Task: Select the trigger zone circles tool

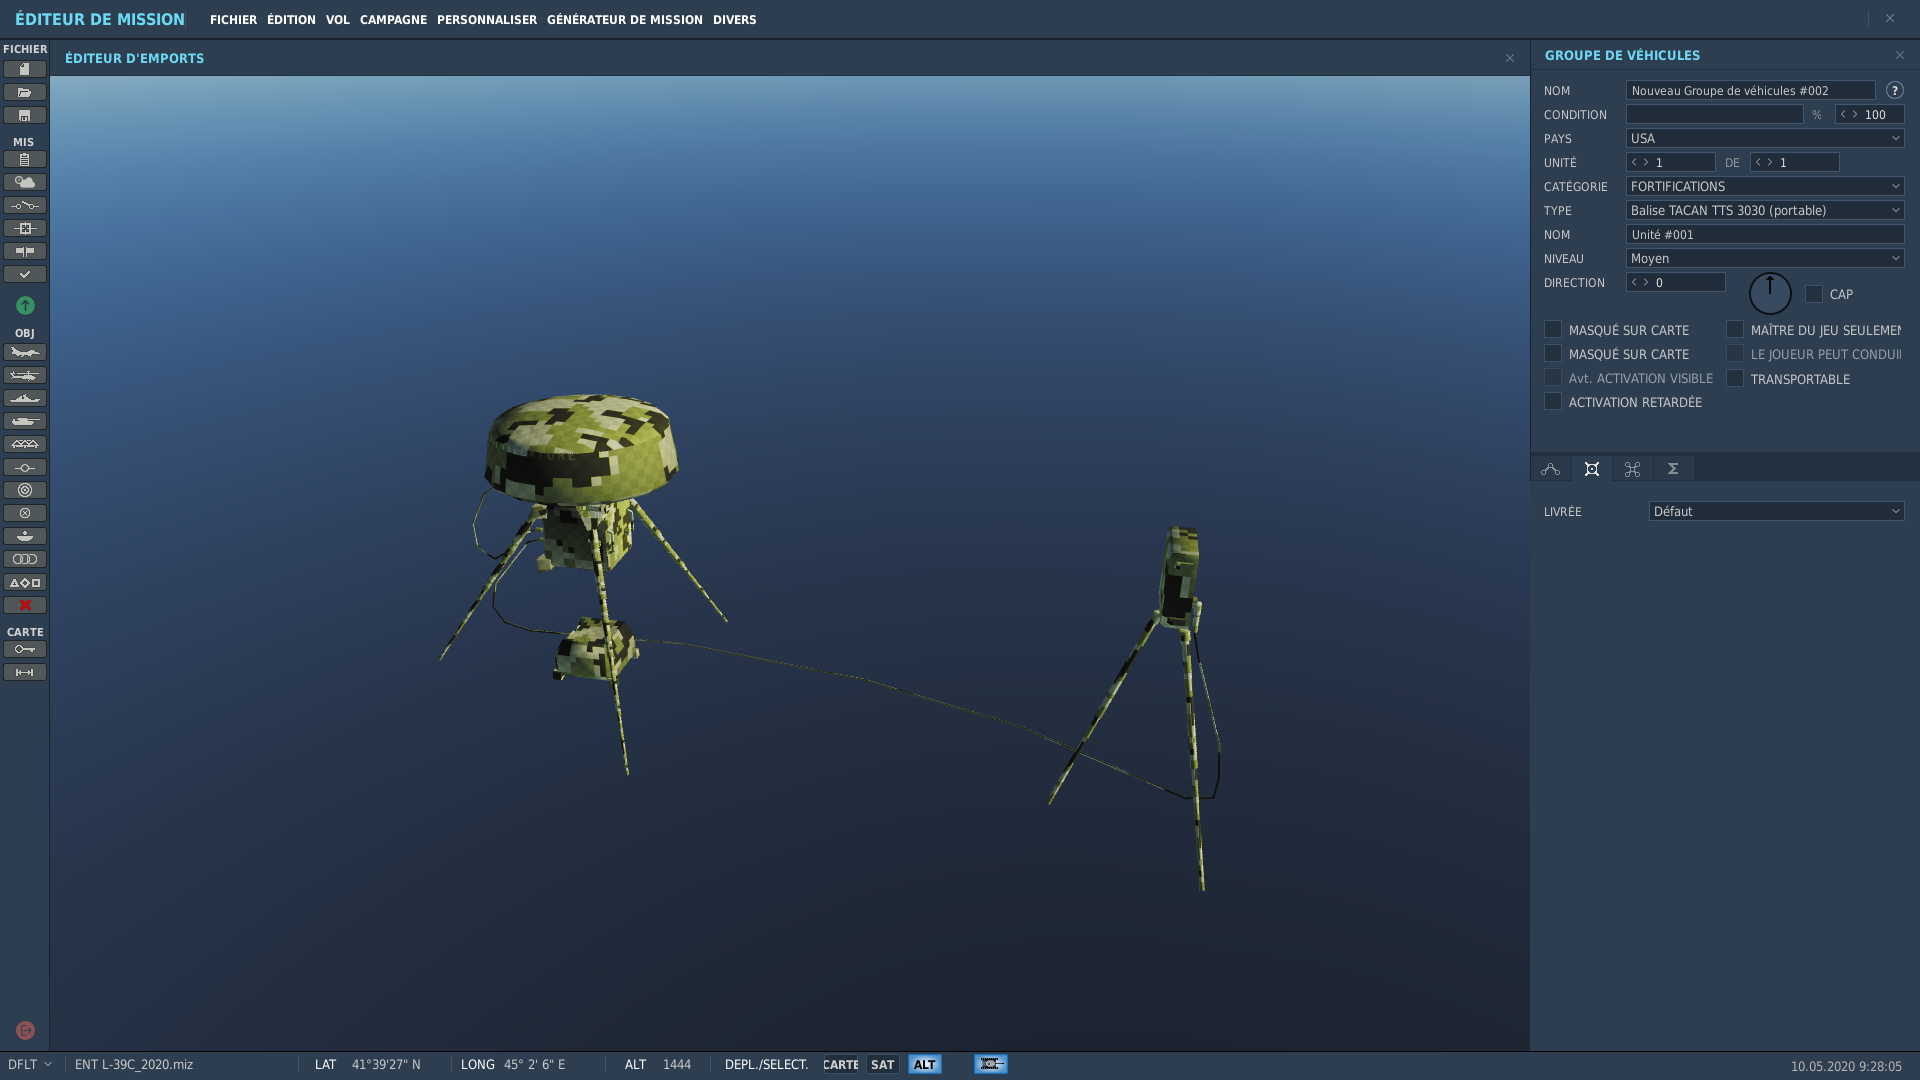Action: pos(25,490)
